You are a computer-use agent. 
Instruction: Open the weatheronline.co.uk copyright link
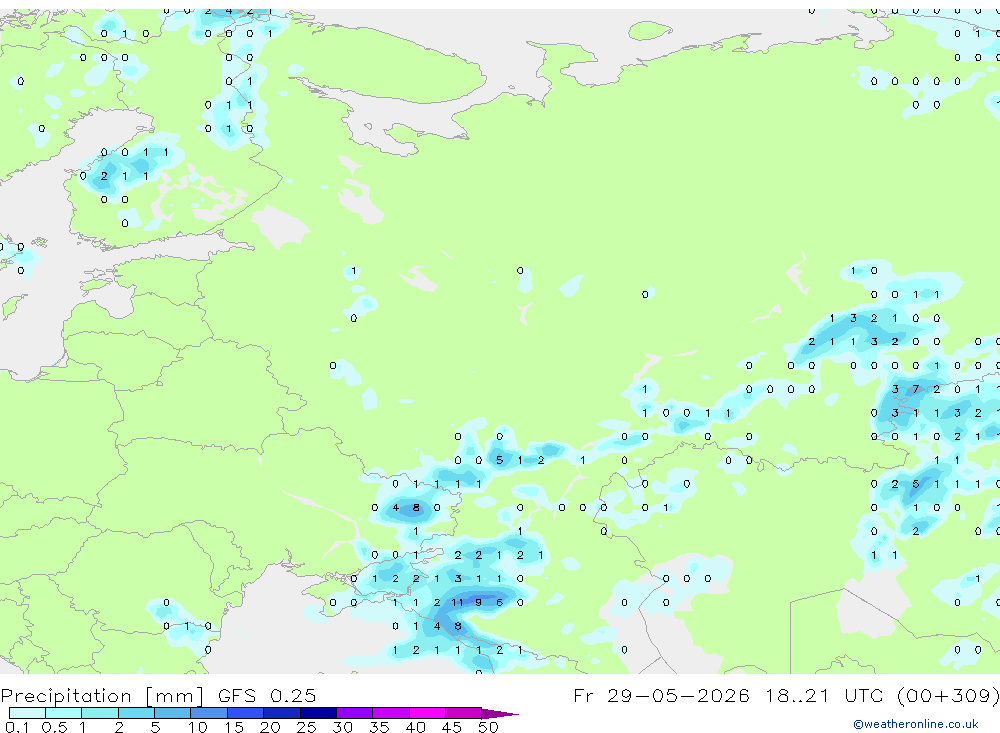click(x=915, y=724)
